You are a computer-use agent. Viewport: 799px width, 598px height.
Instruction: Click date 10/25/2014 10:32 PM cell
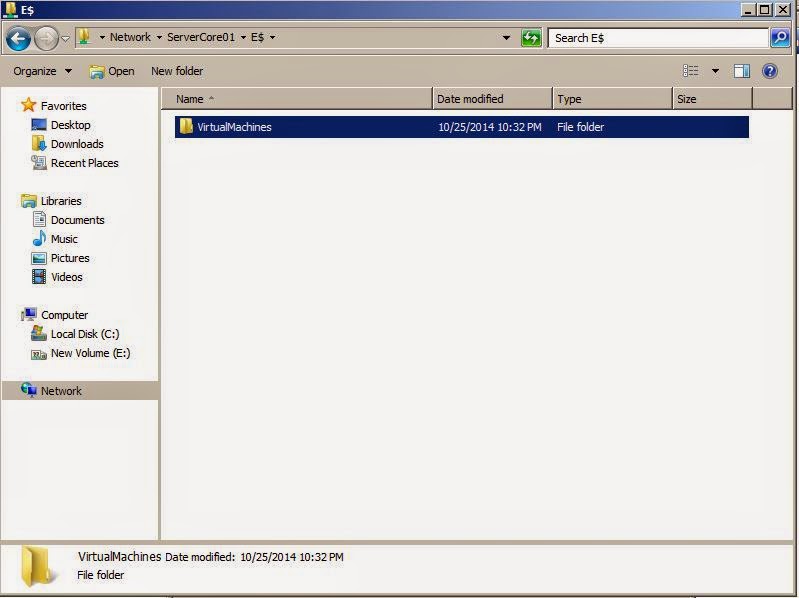click(490, 127)
